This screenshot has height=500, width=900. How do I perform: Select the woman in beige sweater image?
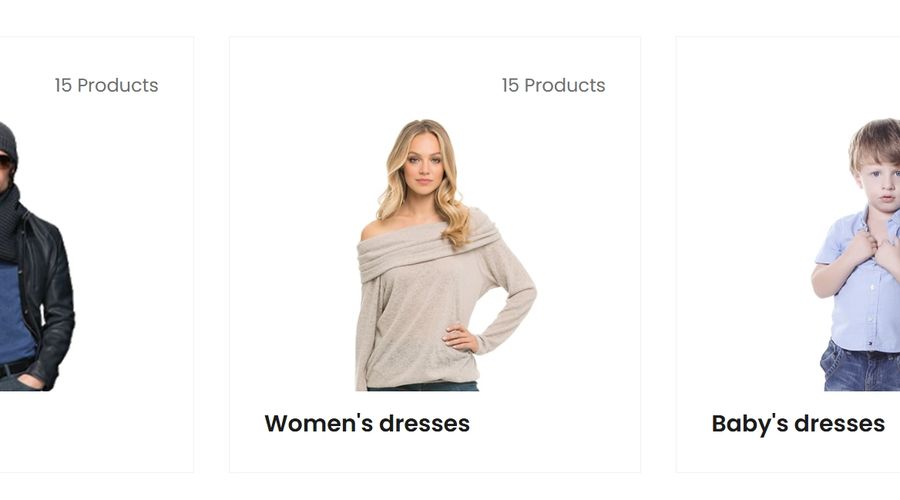tap(445, 255)
